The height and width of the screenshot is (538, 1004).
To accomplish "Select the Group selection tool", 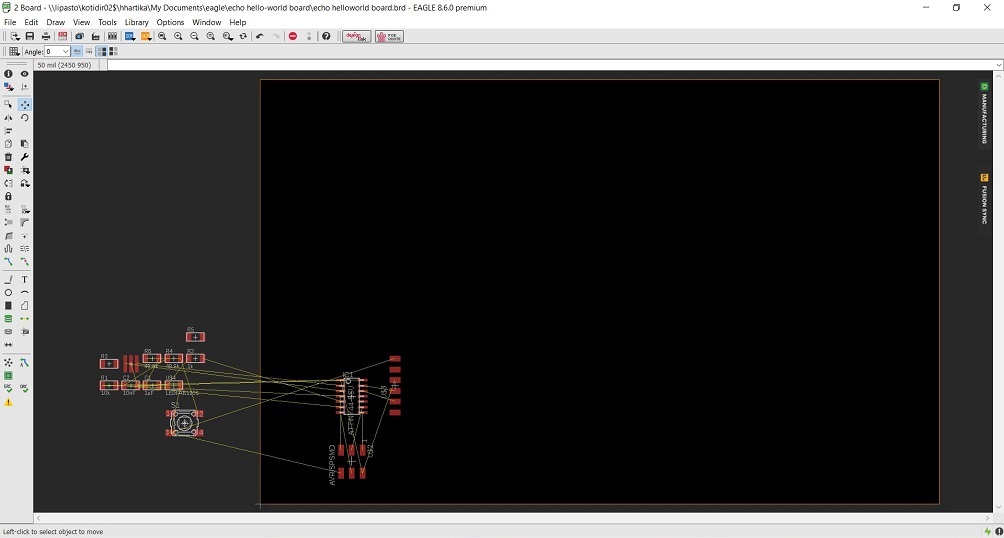I will (x=8, y=104).
